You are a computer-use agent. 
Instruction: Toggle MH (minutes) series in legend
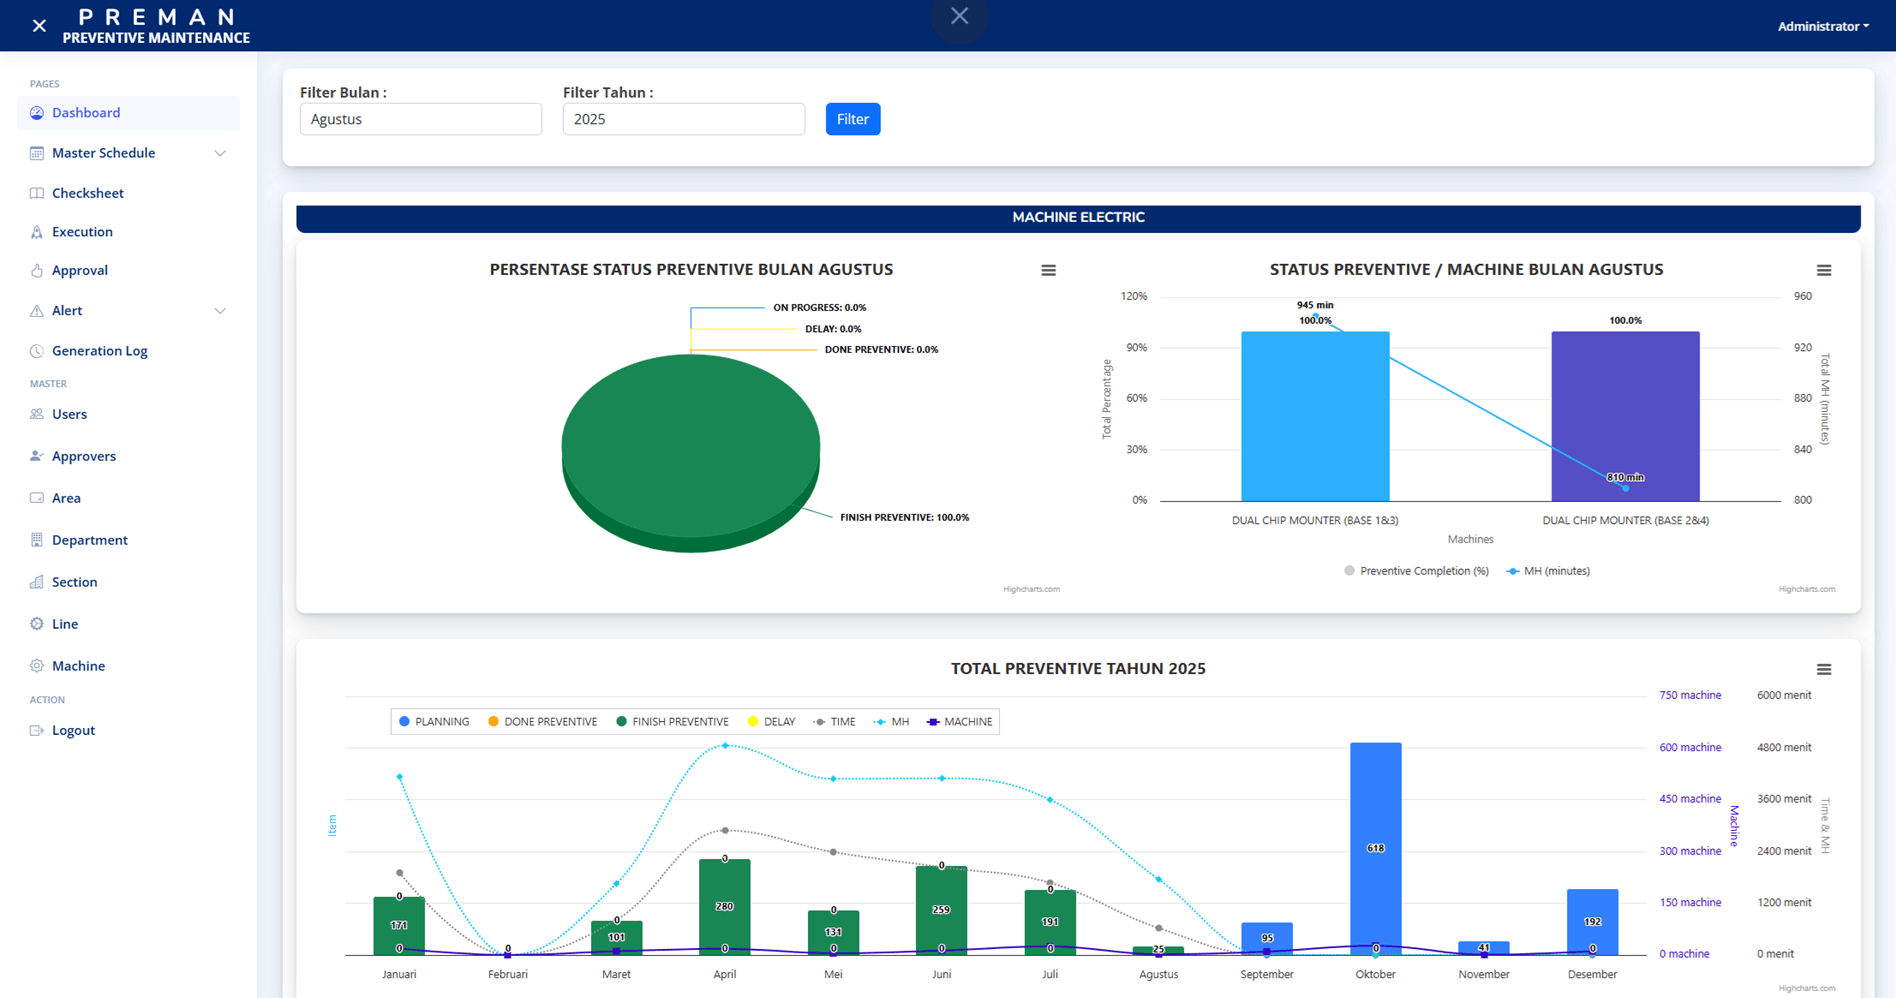(1548, 571)
